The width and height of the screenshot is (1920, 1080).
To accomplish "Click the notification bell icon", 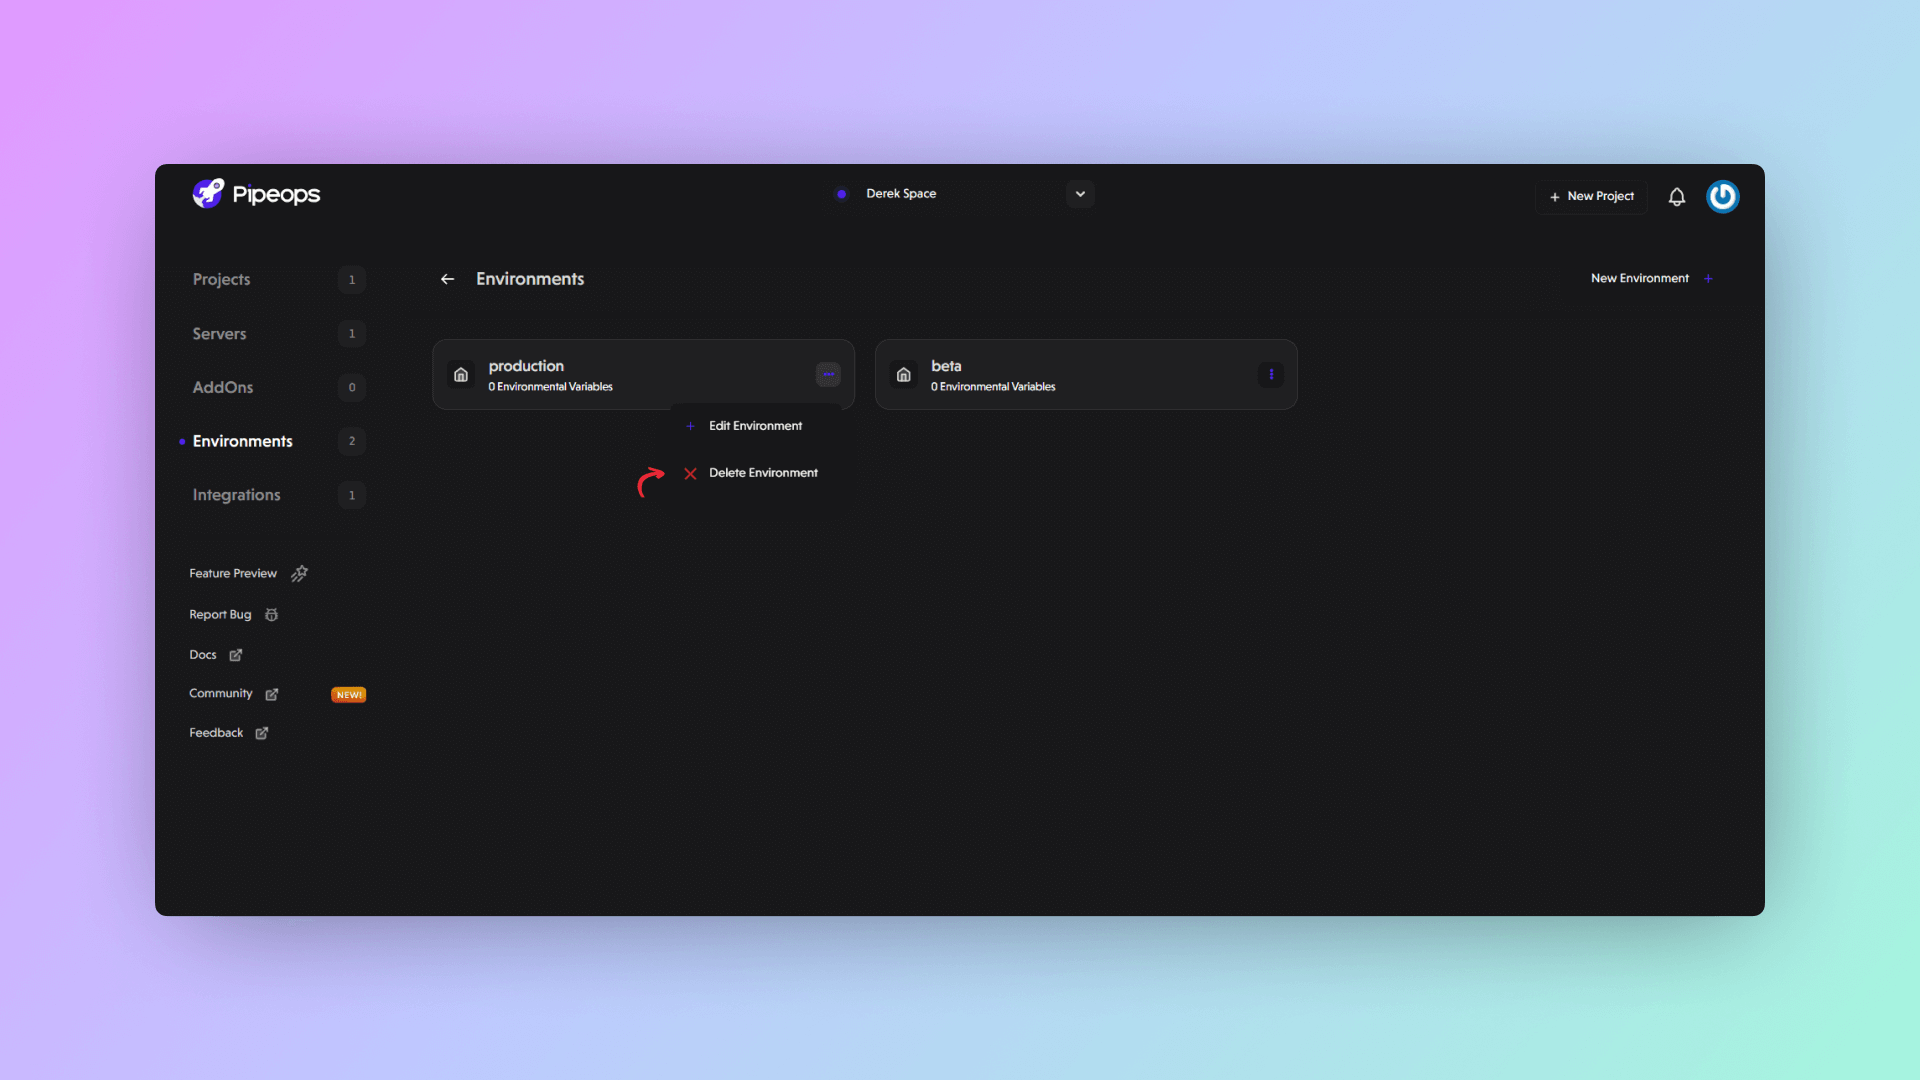I will point(1677,195).
